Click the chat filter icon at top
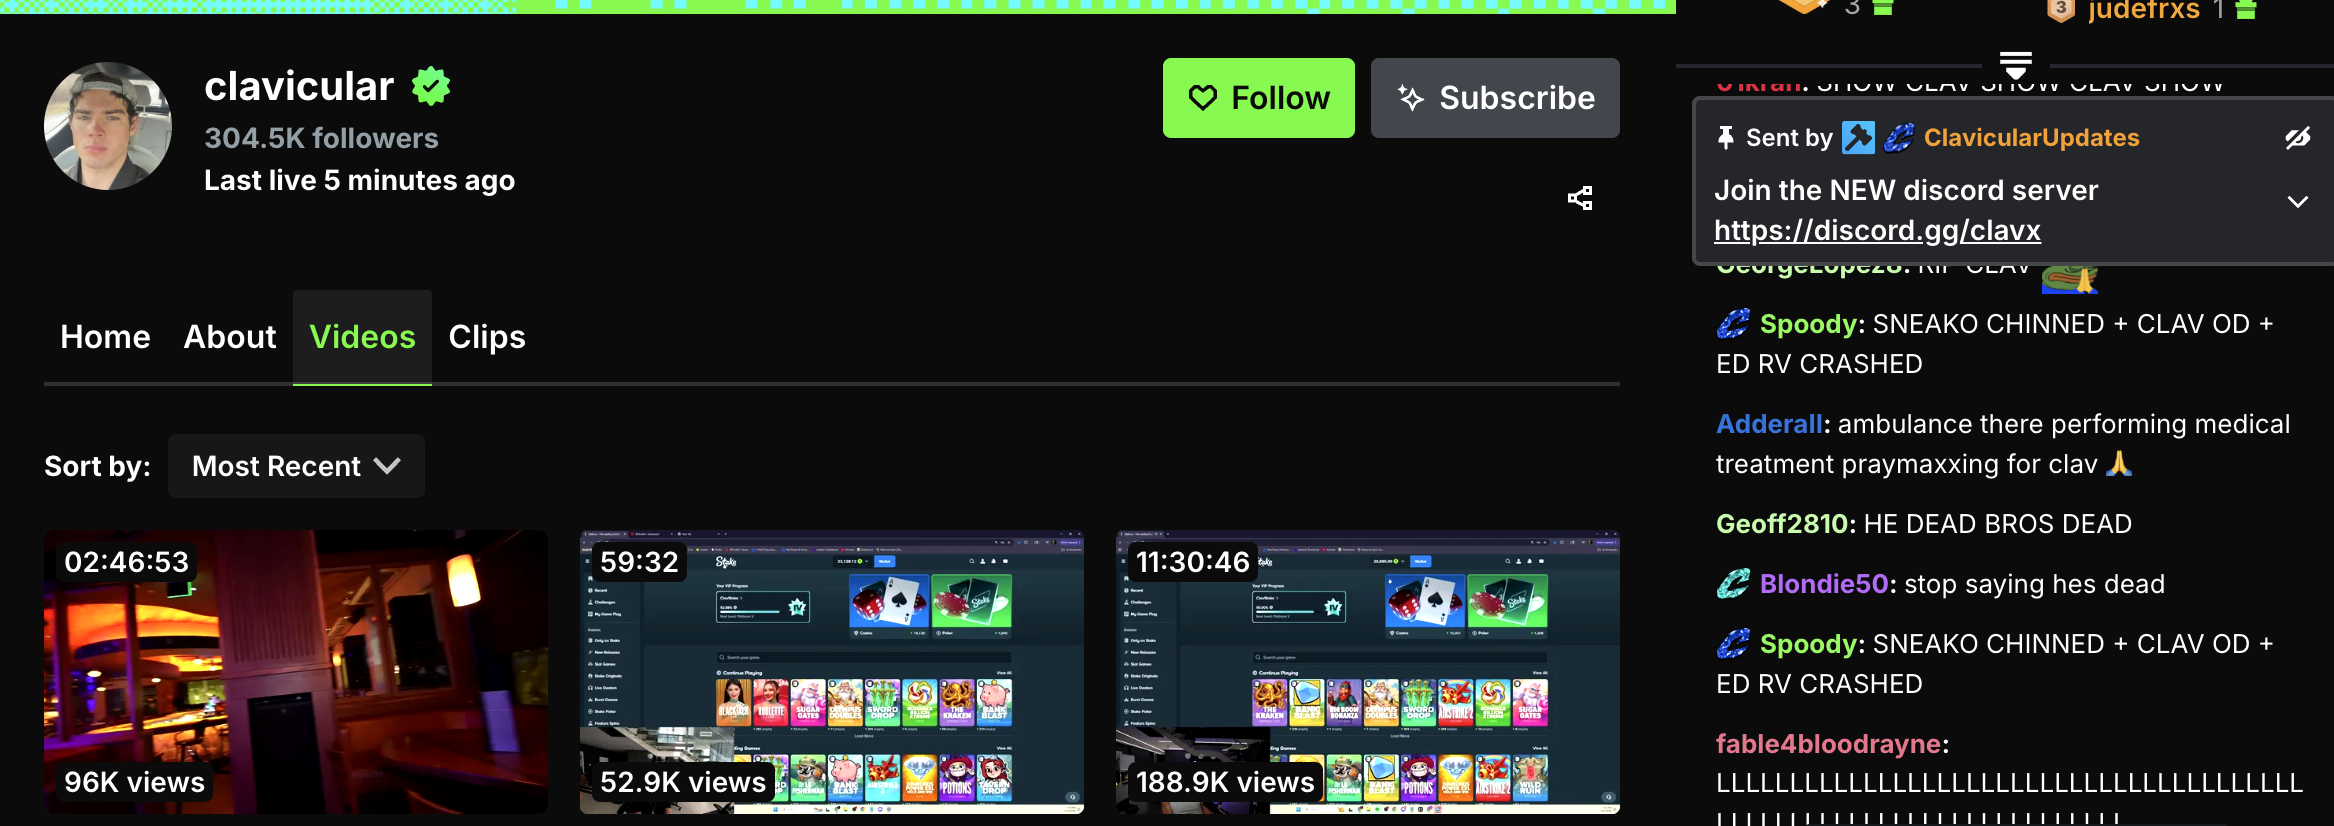 (2015, 65)
